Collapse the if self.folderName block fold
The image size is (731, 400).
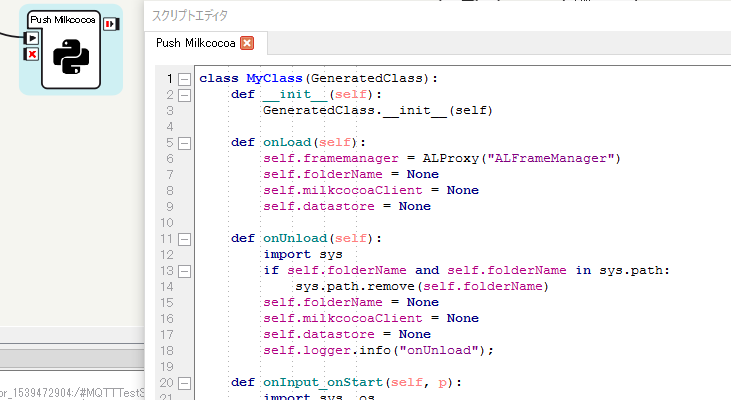click(x=184, y=270)
